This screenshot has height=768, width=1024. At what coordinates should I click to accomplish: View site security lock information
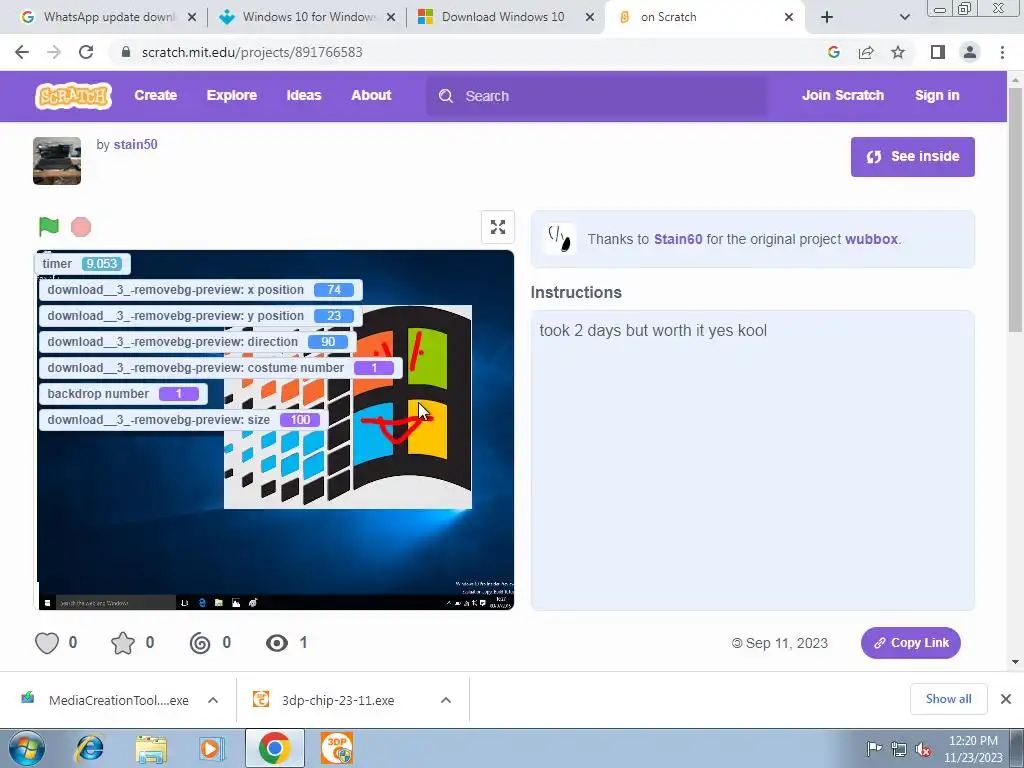126,52
